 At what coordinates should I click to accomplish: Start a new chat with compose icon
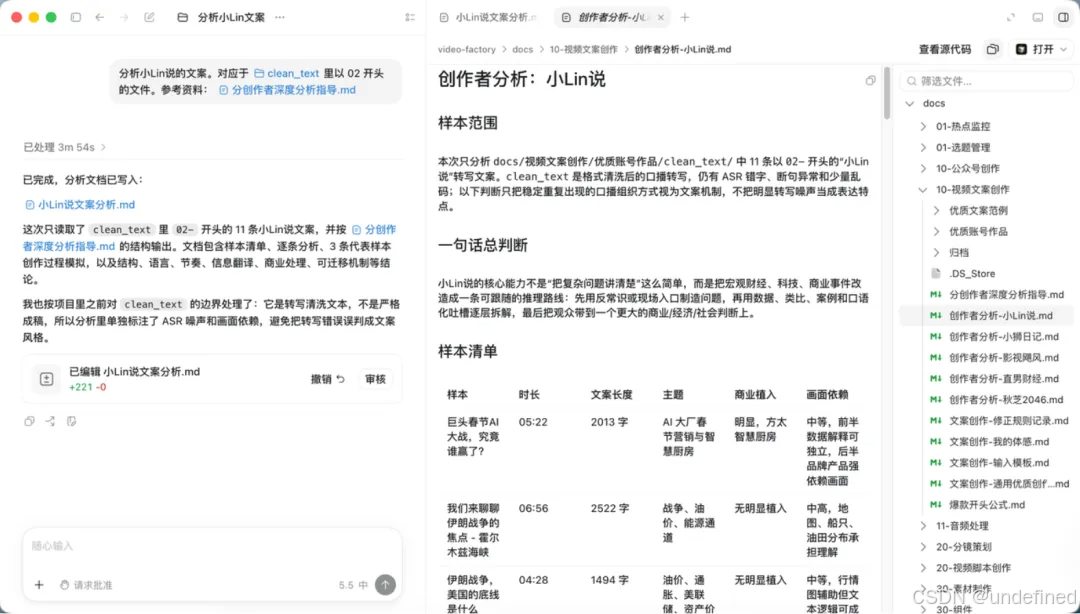click(149, 17)
